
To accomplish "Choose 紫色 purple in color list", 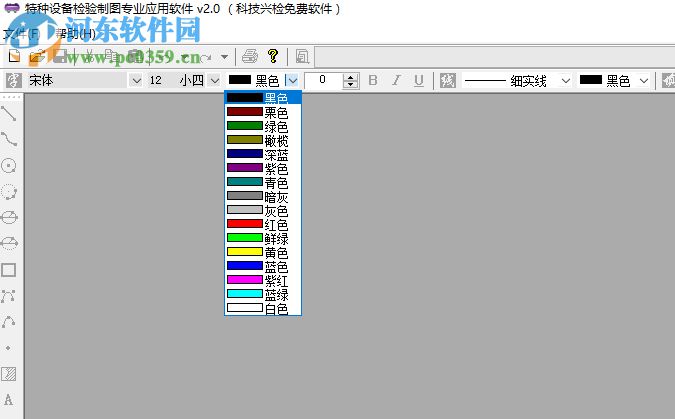I will (x=263, y=168).
